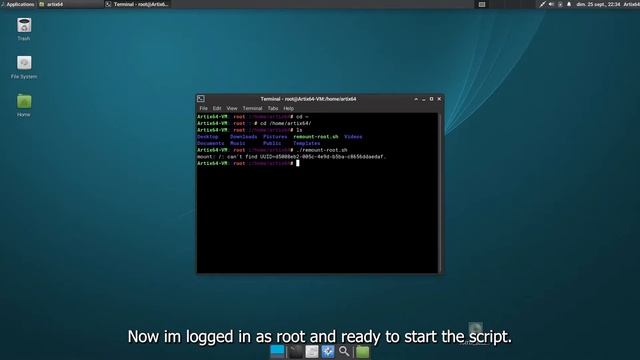Launch File Manager from bottom dock
640x360 pixels.
pos(312,351)
